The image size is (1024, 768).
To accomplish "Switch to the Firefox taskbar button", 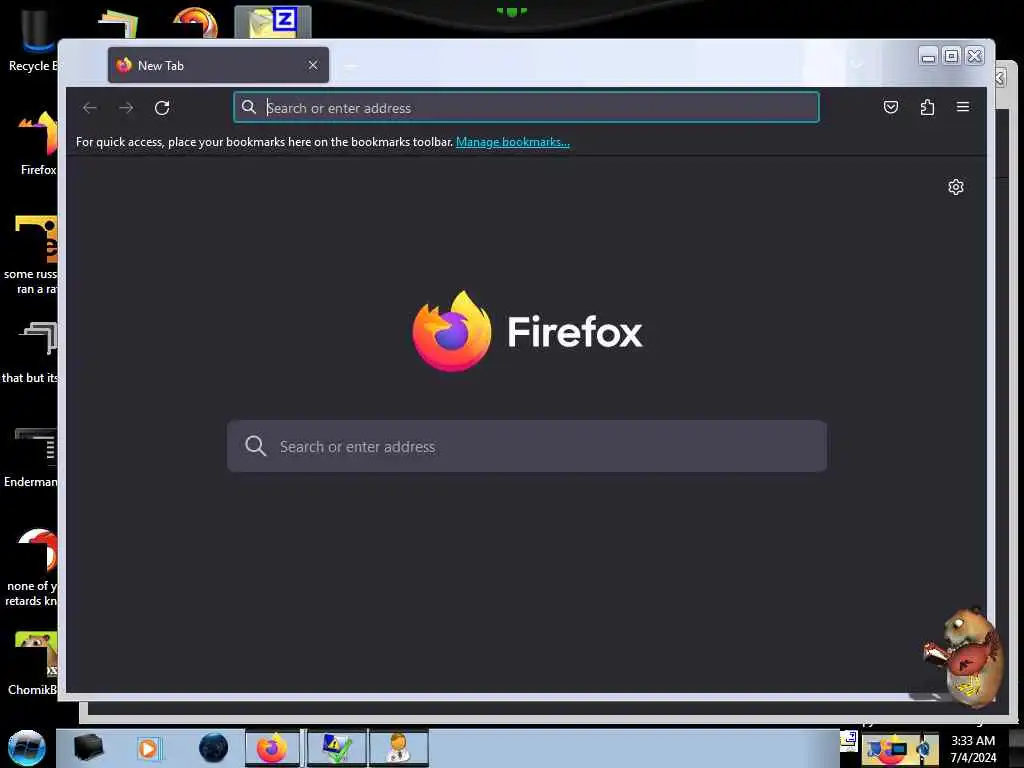I will [x=272, y=748].
